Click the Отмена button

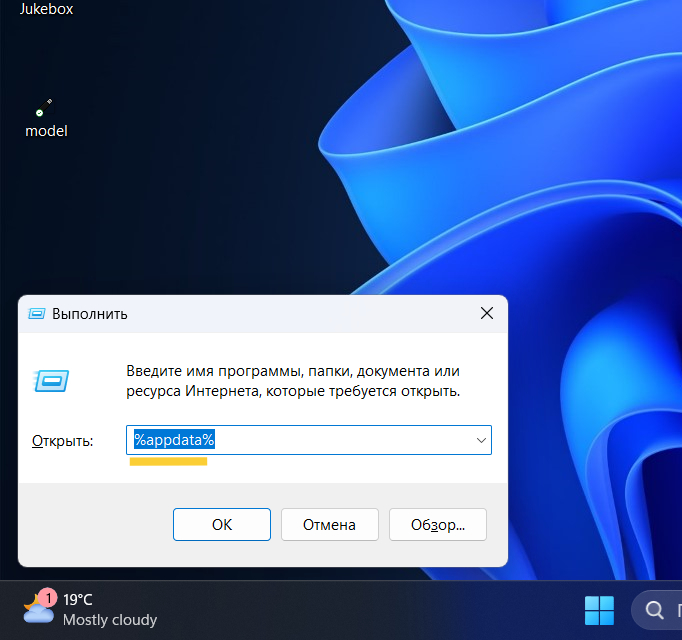330,525
